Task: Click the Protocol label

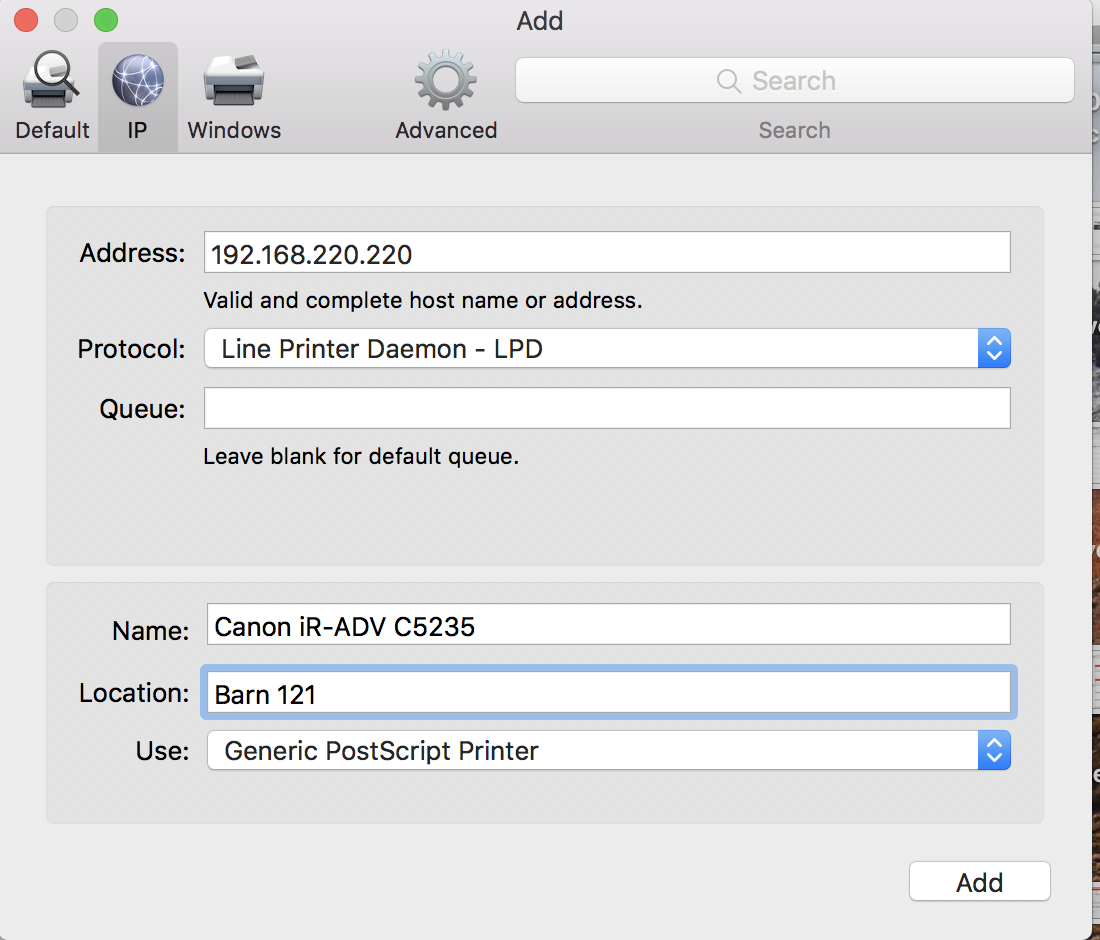Action: 131,349
